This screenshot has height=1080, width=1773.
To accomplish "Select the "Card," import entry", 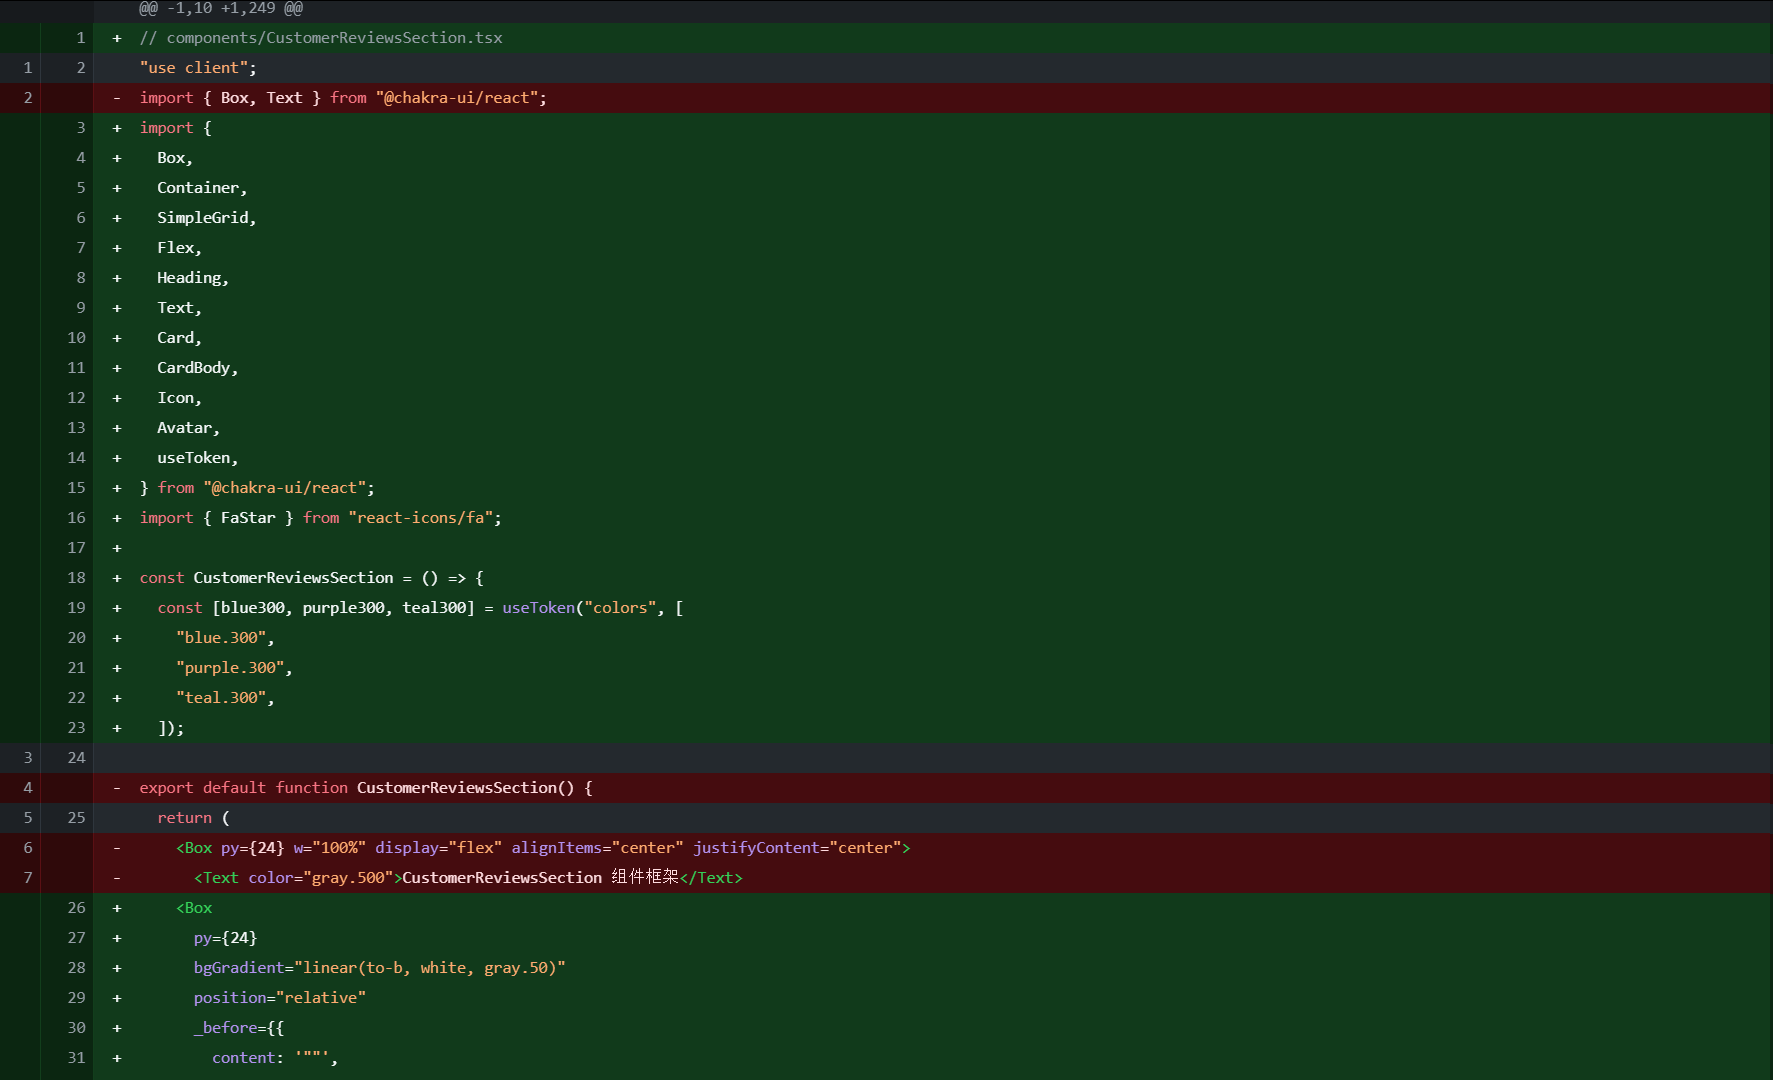I will point(180,338).
